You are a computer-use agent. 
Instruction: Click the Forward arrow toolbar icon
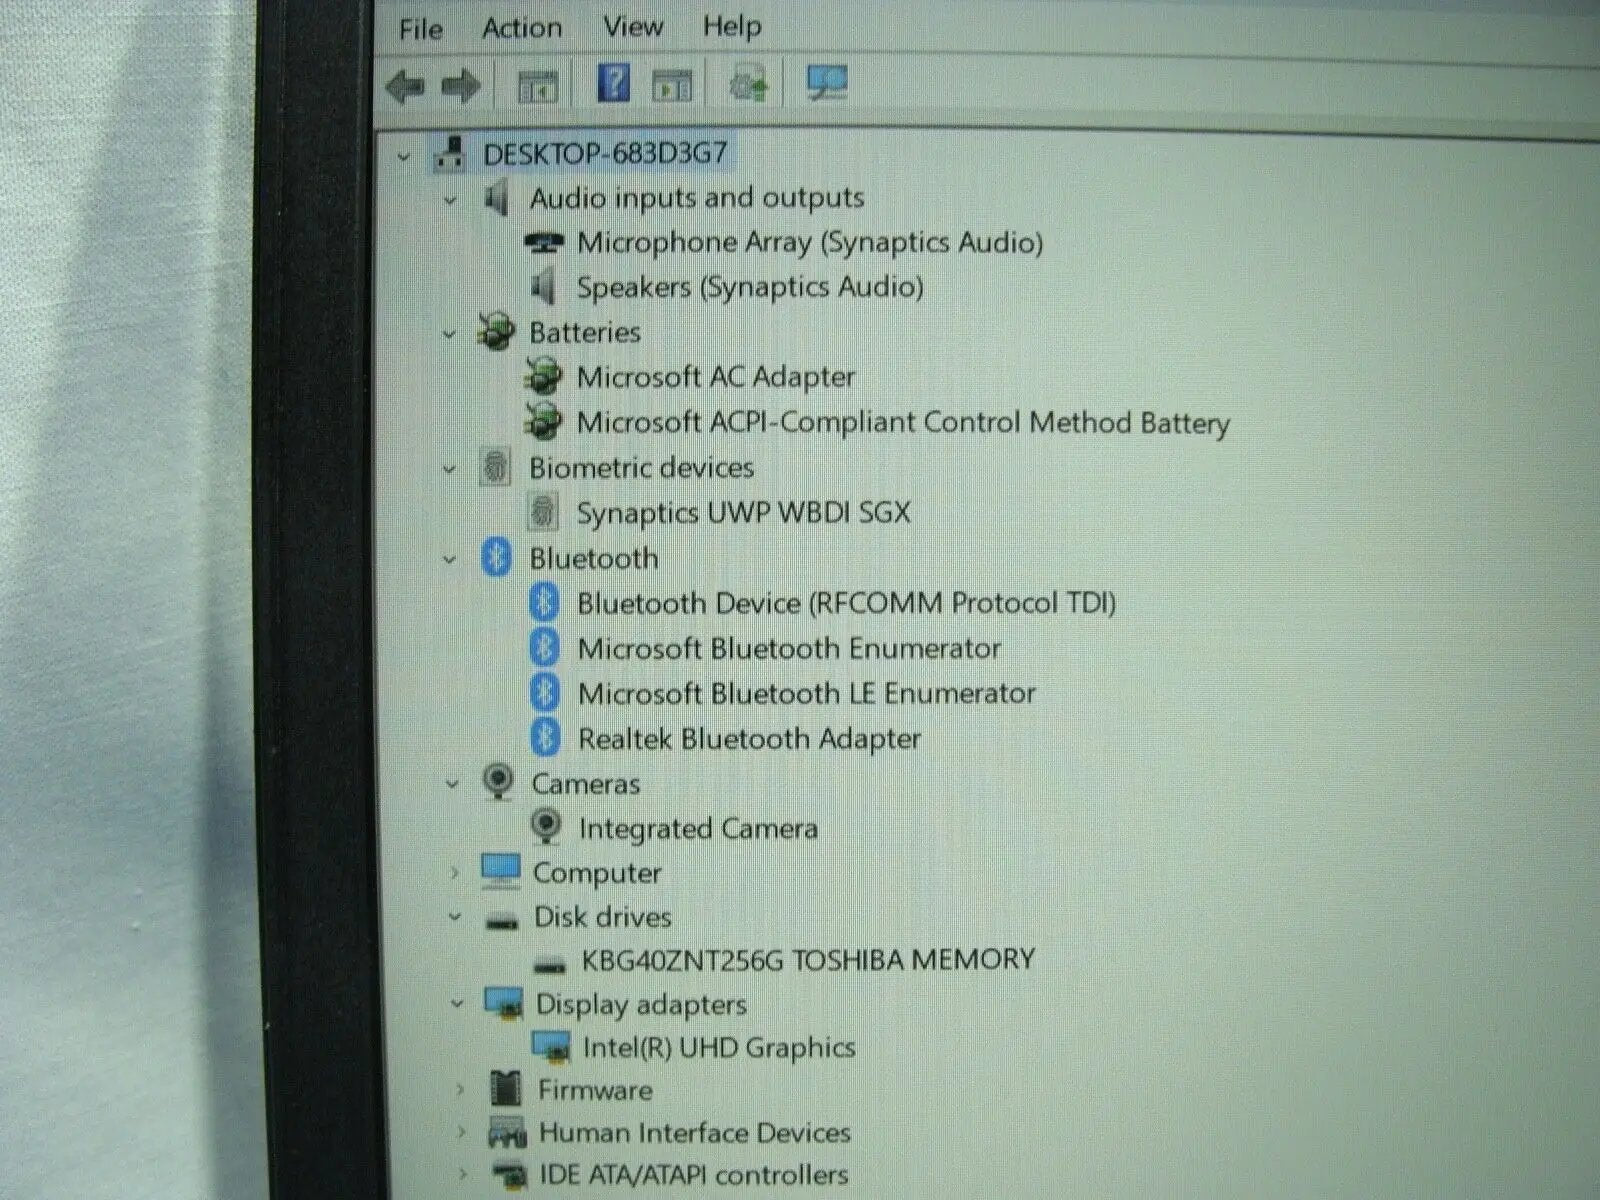tap(460, 87)
